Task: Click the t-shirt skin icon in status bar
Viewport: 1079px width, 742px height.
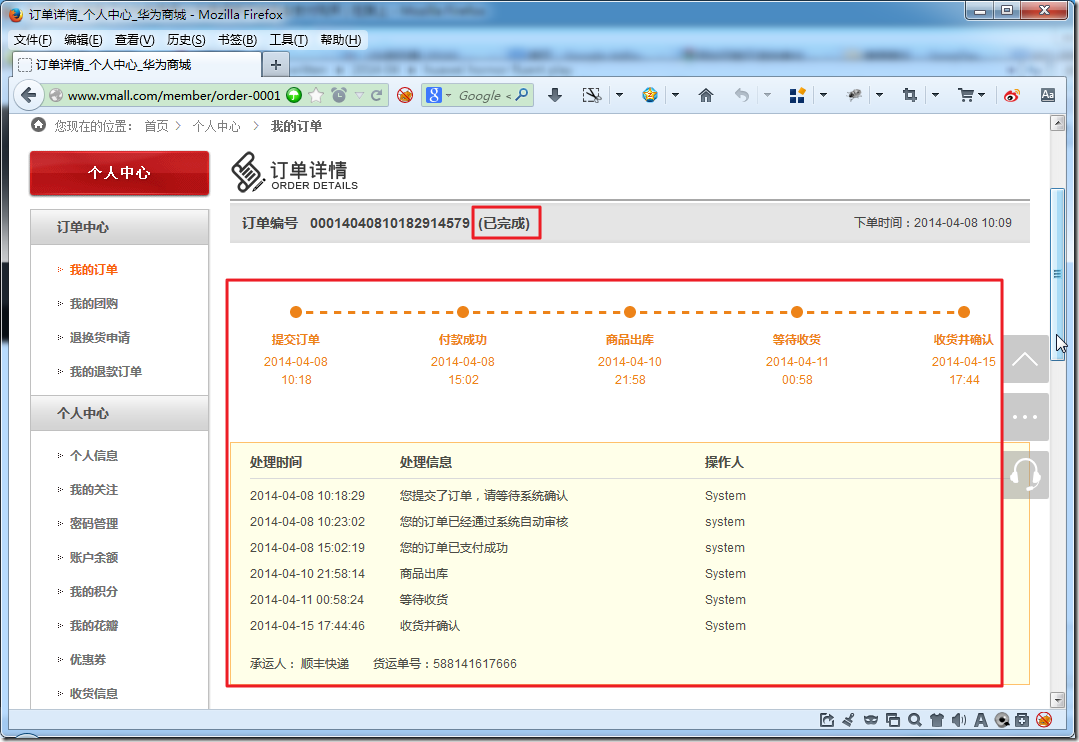Action: tap(937, 720)
